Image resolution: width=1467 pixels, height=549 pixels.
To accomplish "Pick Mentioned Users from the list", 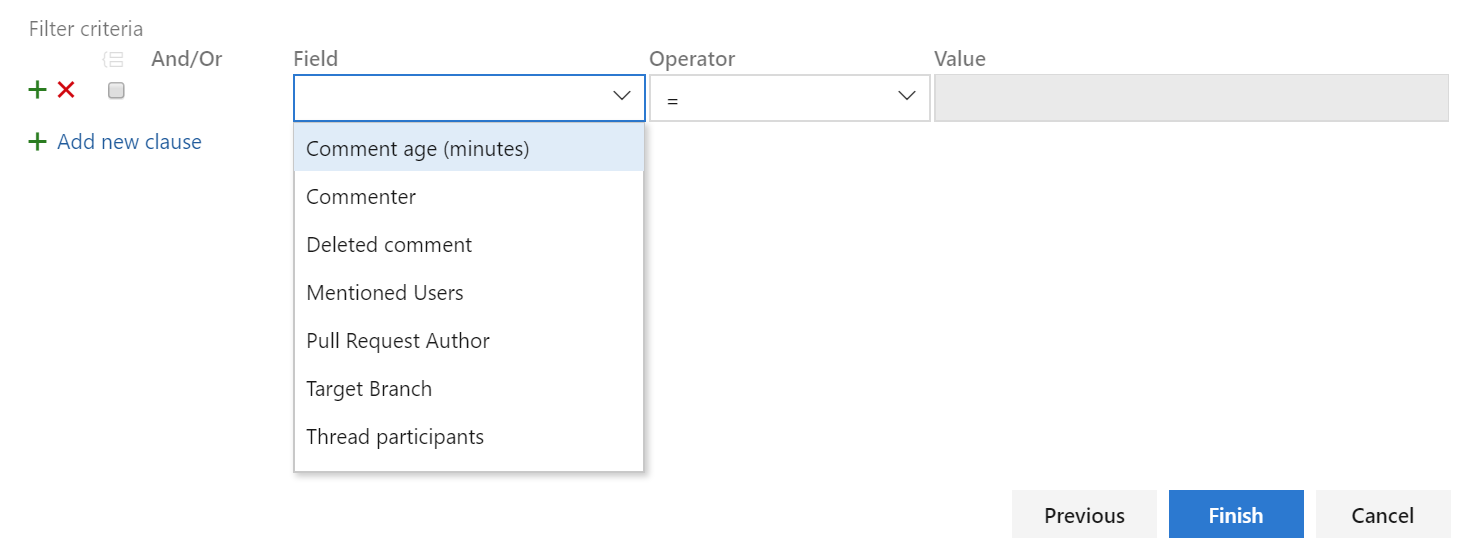I will pyautogui.click(x=469, y=293).
